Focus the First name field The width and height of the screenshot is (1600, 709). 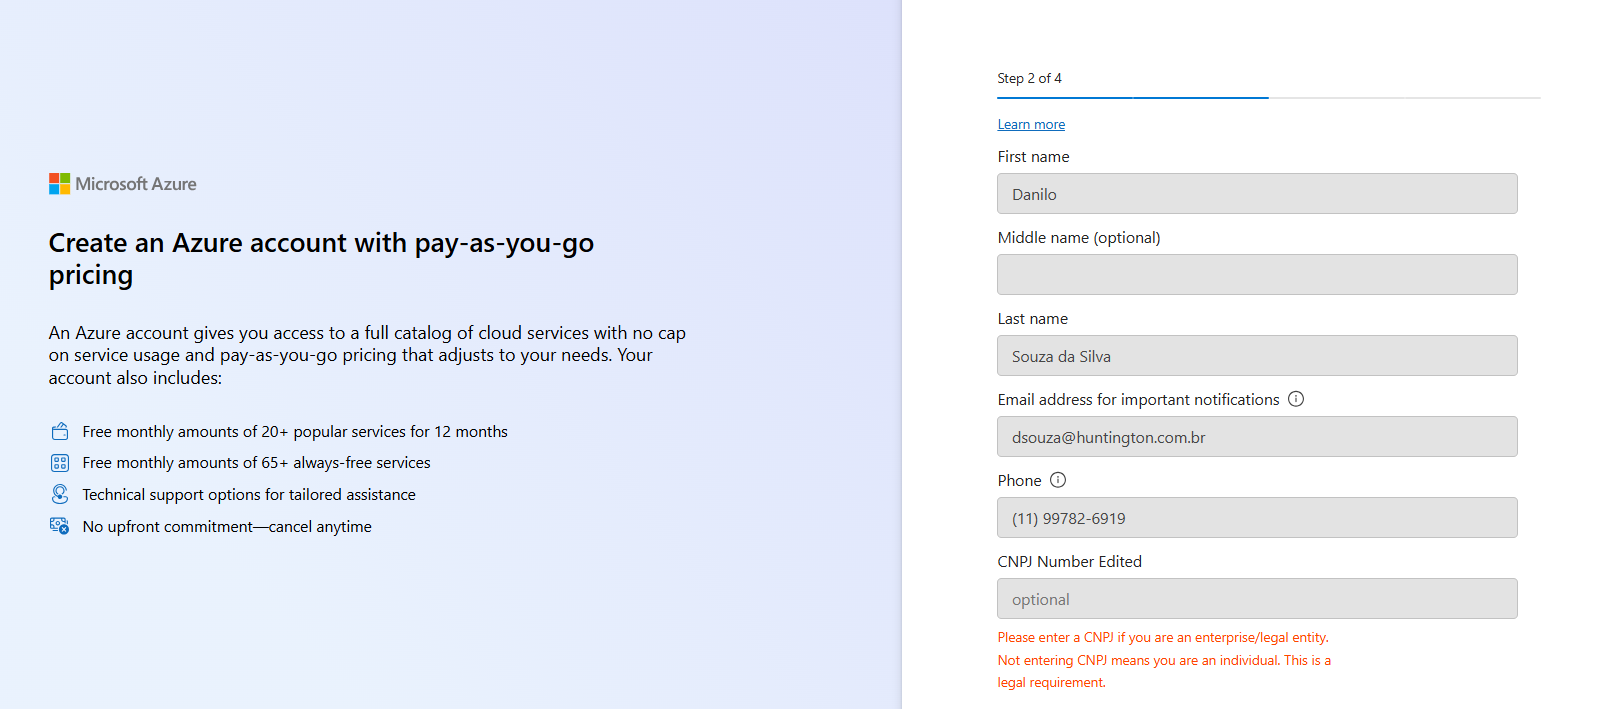coord(1257,194)
